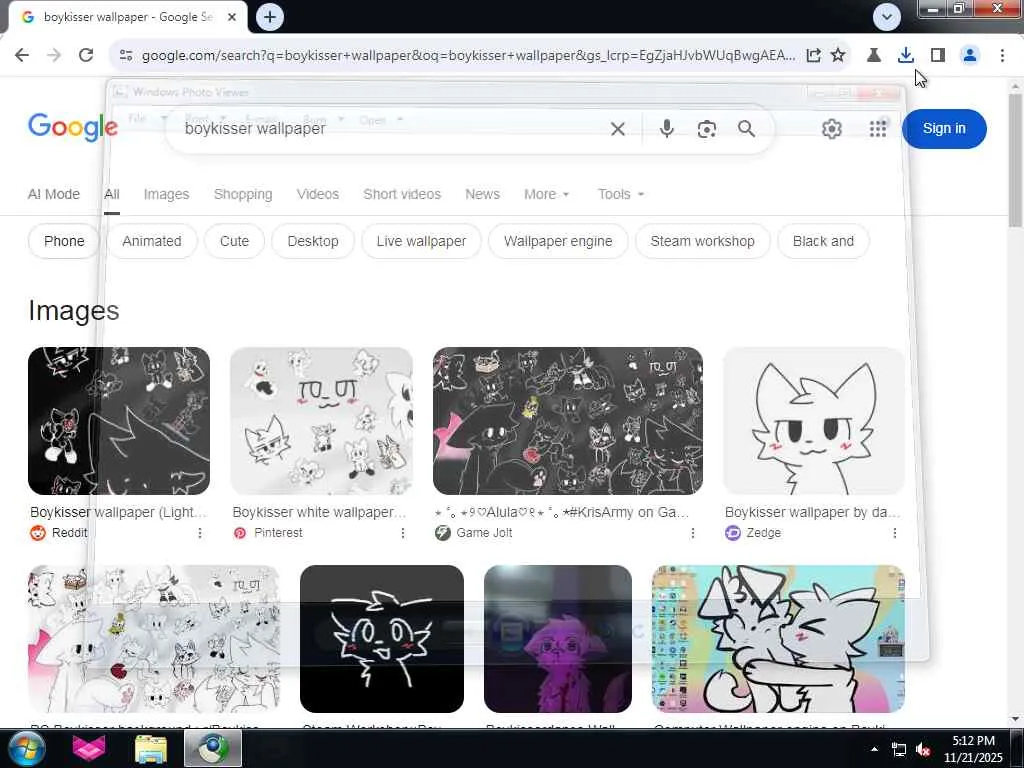Open the Game Jolt image thumbnail
This screenshot has height=768, width=1024.
click(x=568, y=421)
